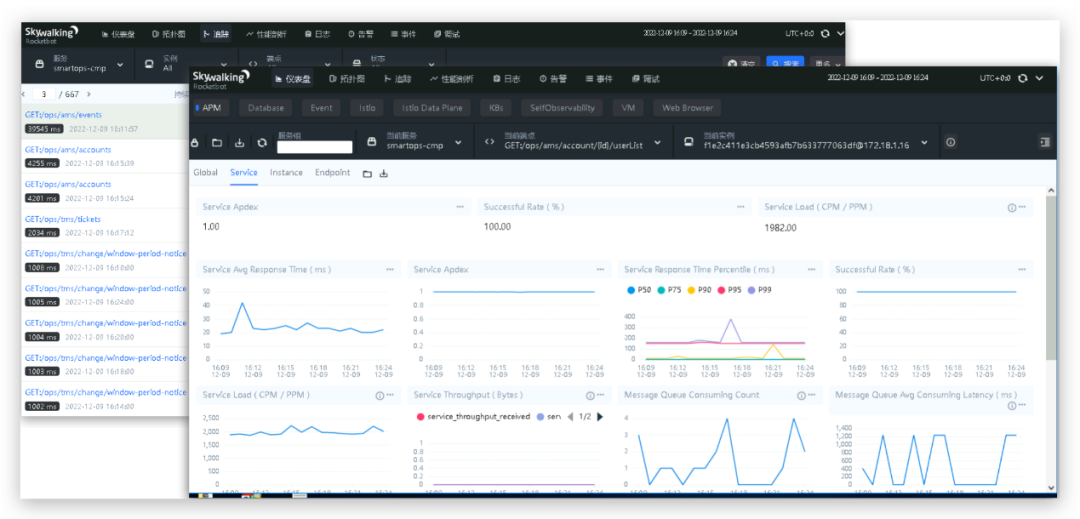Toggle the P50 legend series
This screenshot has width=1080, height=519.
point(638,290)
